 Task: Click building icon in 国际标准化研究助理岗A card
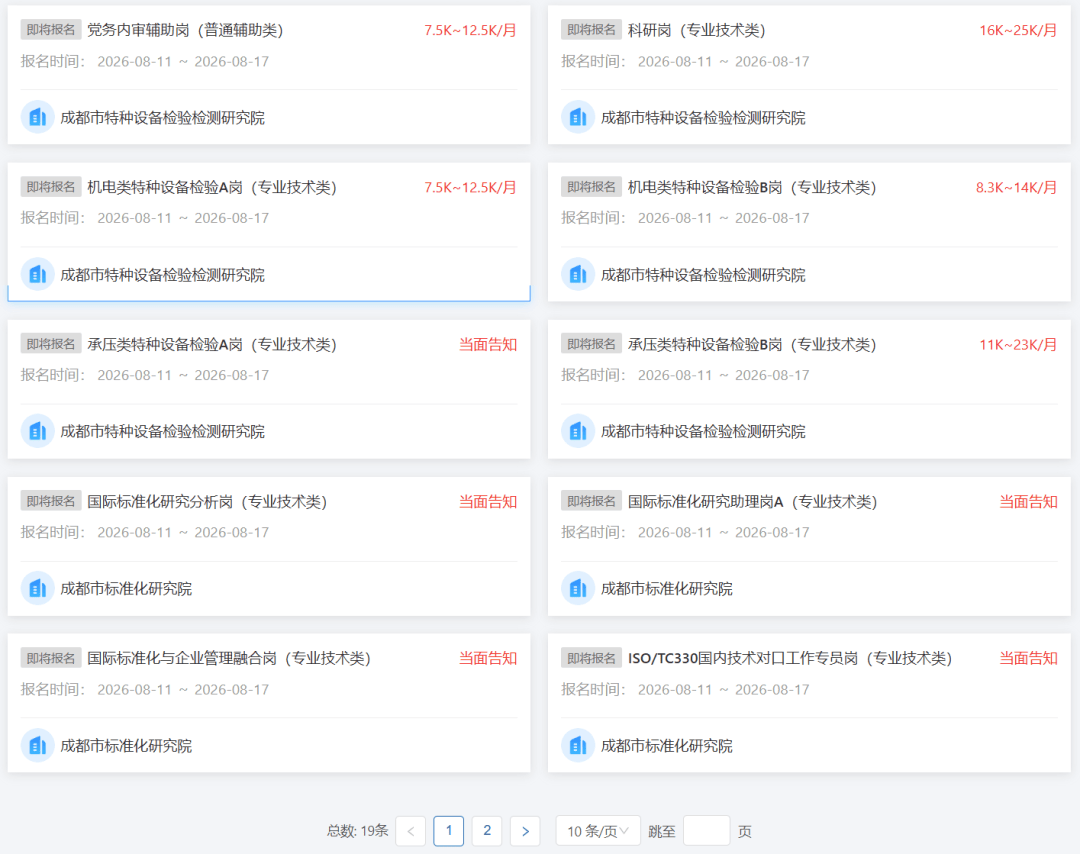pyautogui.click(x=578, y=588)
